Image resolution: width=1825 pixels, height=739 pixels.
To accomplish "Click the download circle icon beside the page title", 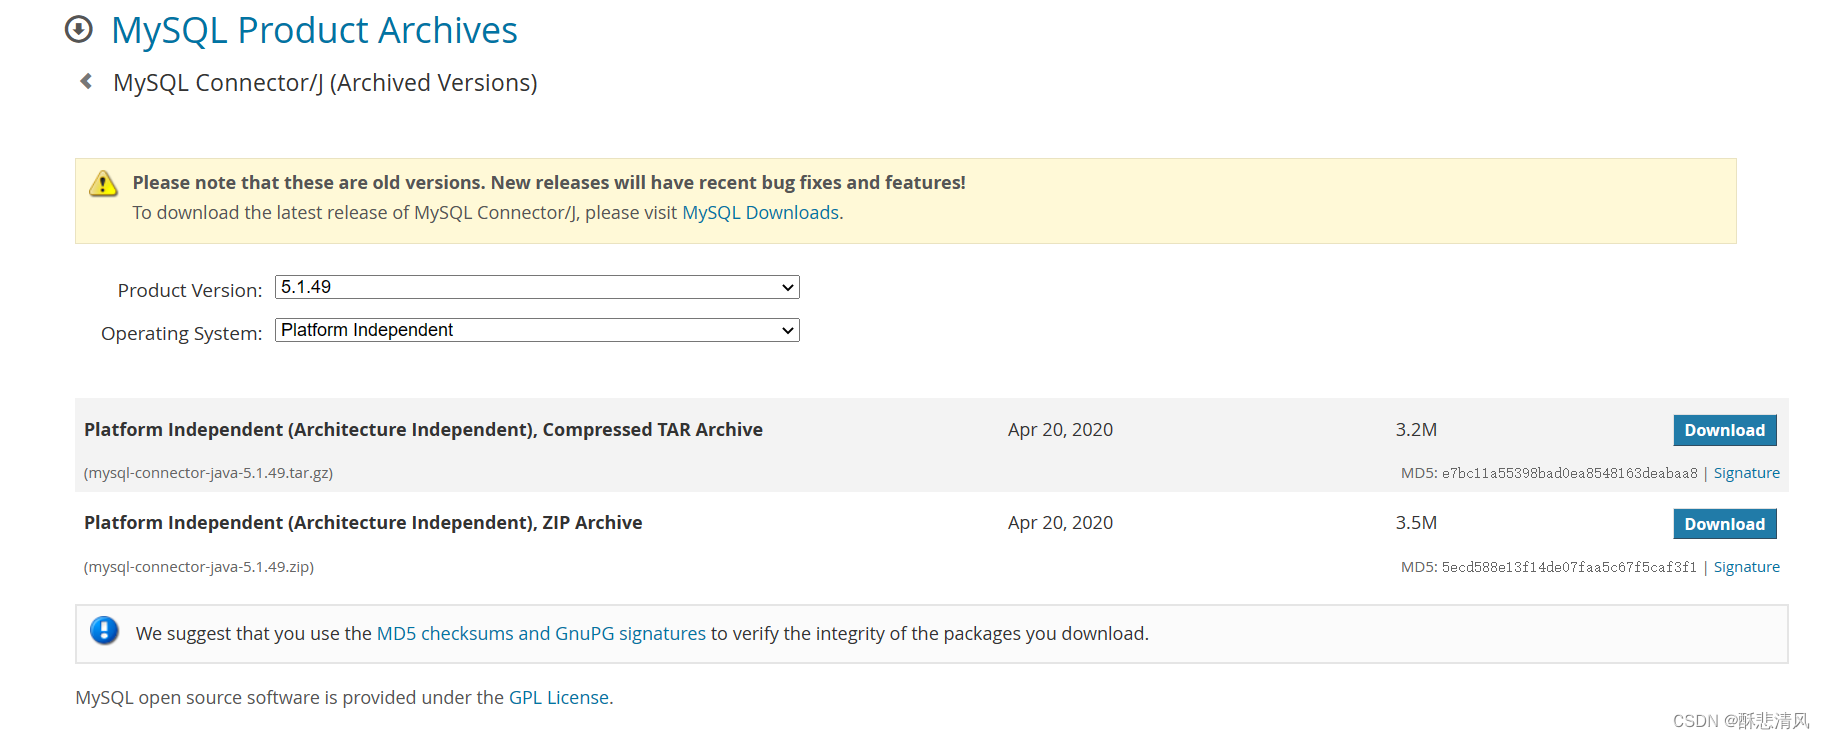I will 78,30.
